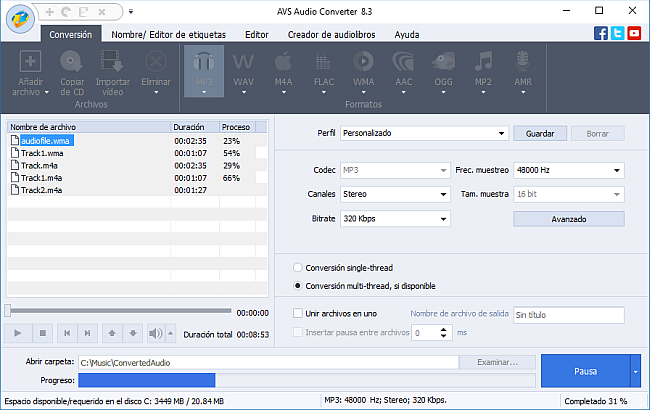Open the Creador de audiolibros tab
This screenshot has height=410, width=650.
point(331,34)
